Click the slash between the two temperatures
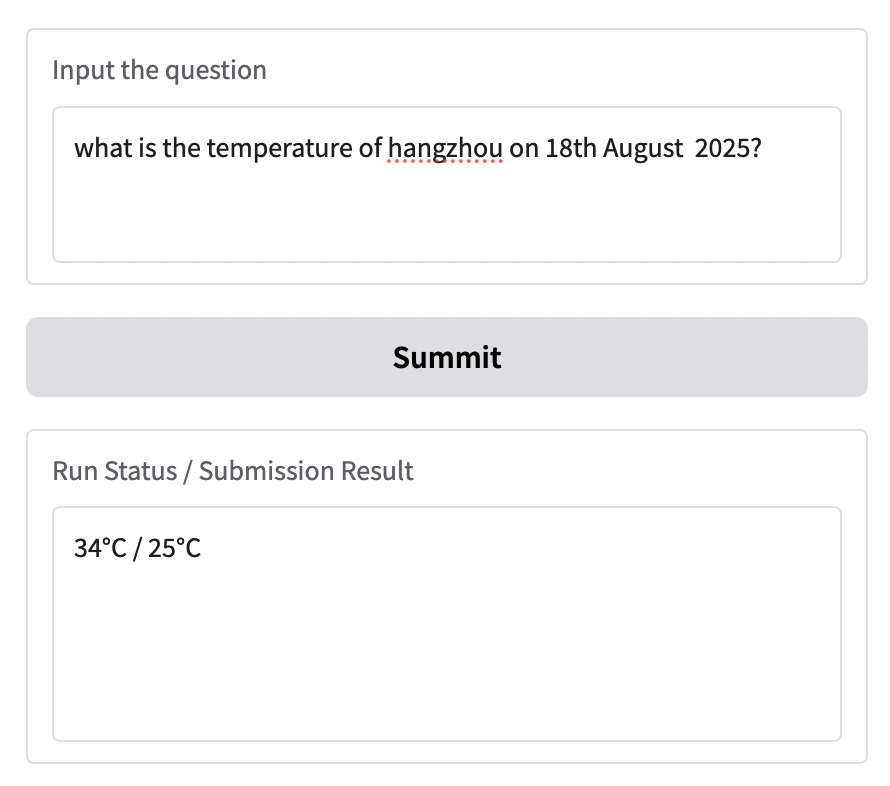The image size is (890, 786). click(138, 548)
